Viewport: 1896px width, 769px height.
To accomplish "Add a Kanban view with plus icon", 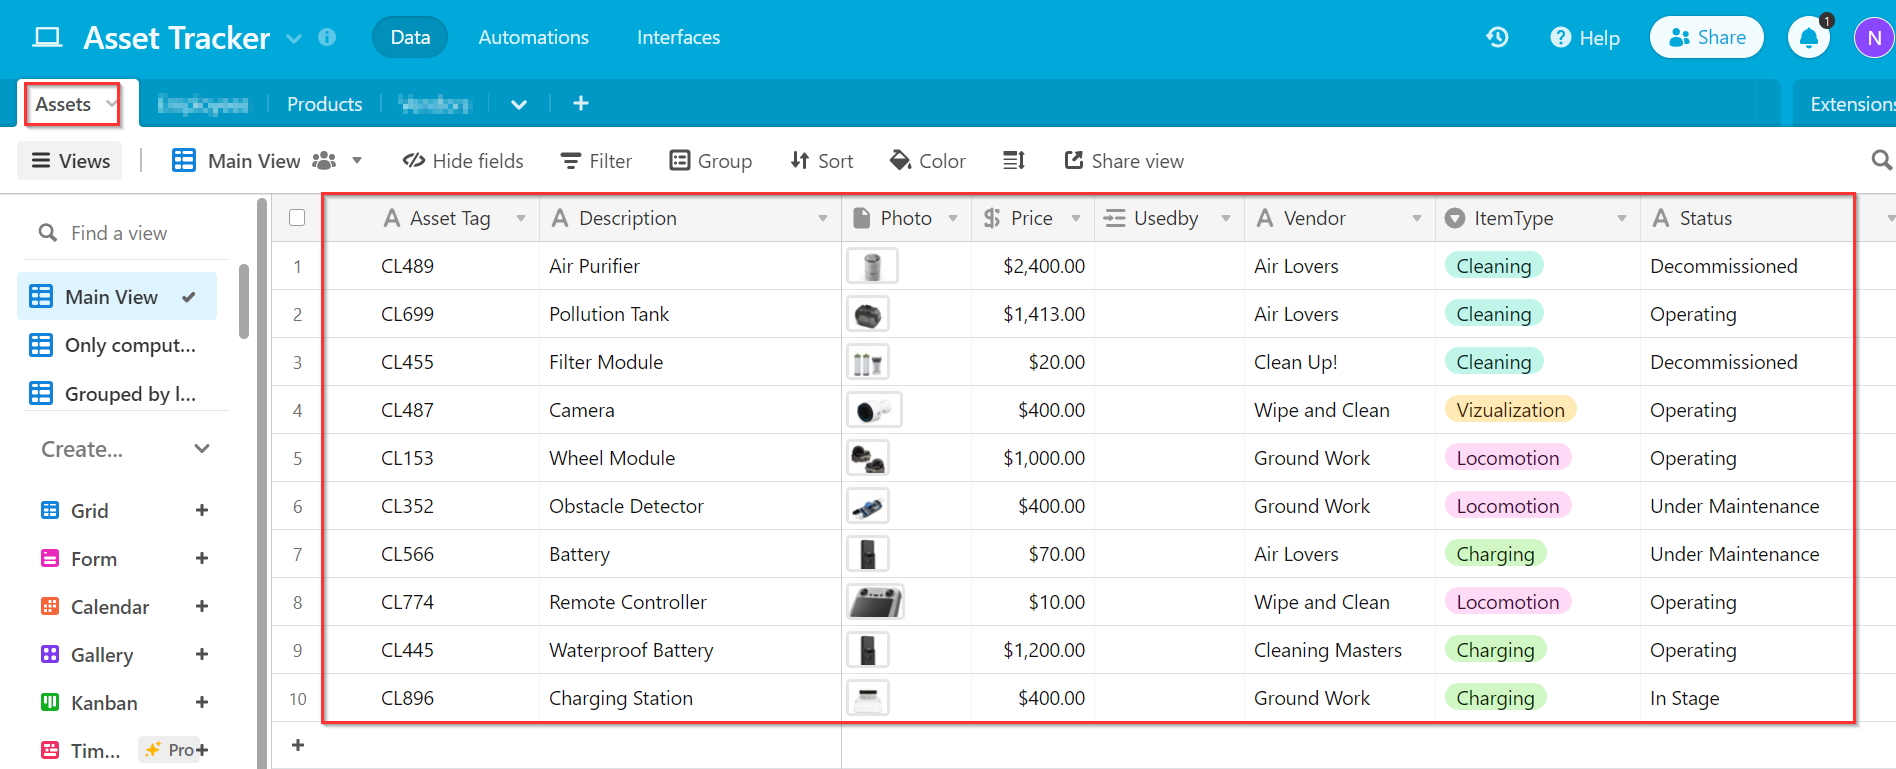I will [x=202, y=703].
